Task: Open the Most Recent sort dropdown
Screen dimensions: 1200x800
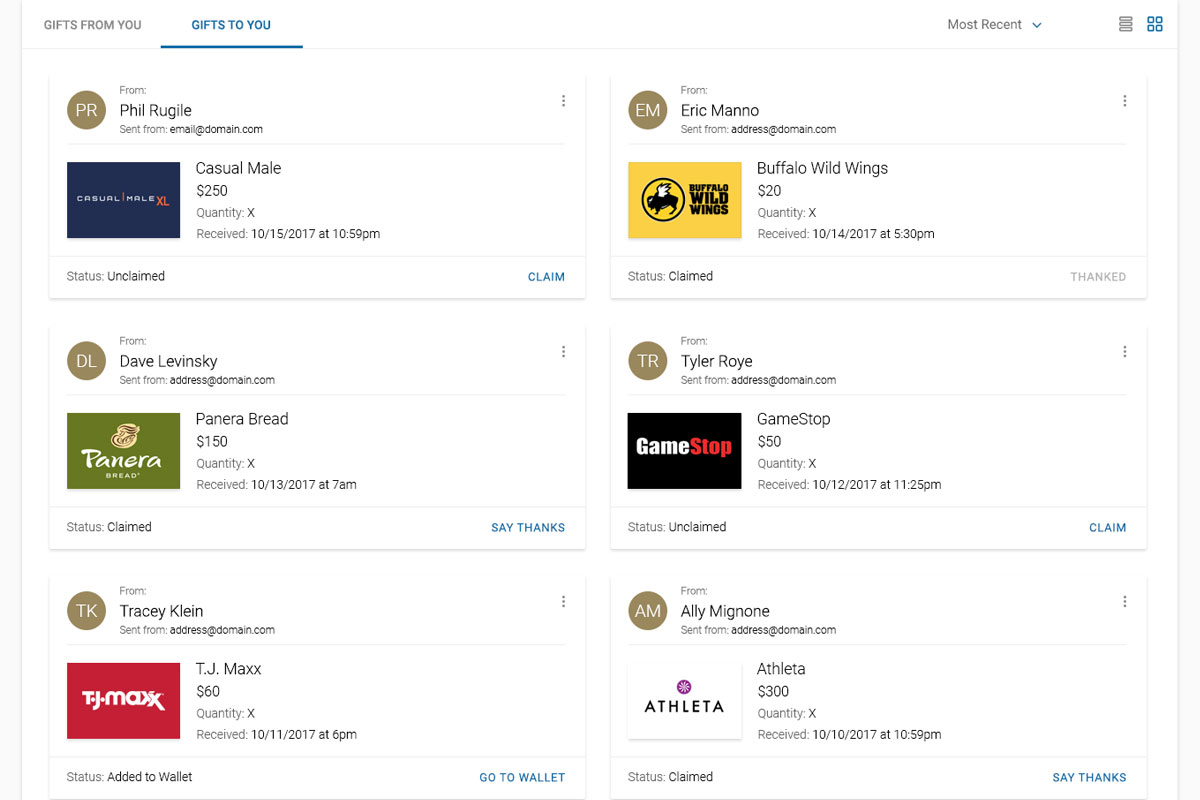Action: (x=995, y=25)
